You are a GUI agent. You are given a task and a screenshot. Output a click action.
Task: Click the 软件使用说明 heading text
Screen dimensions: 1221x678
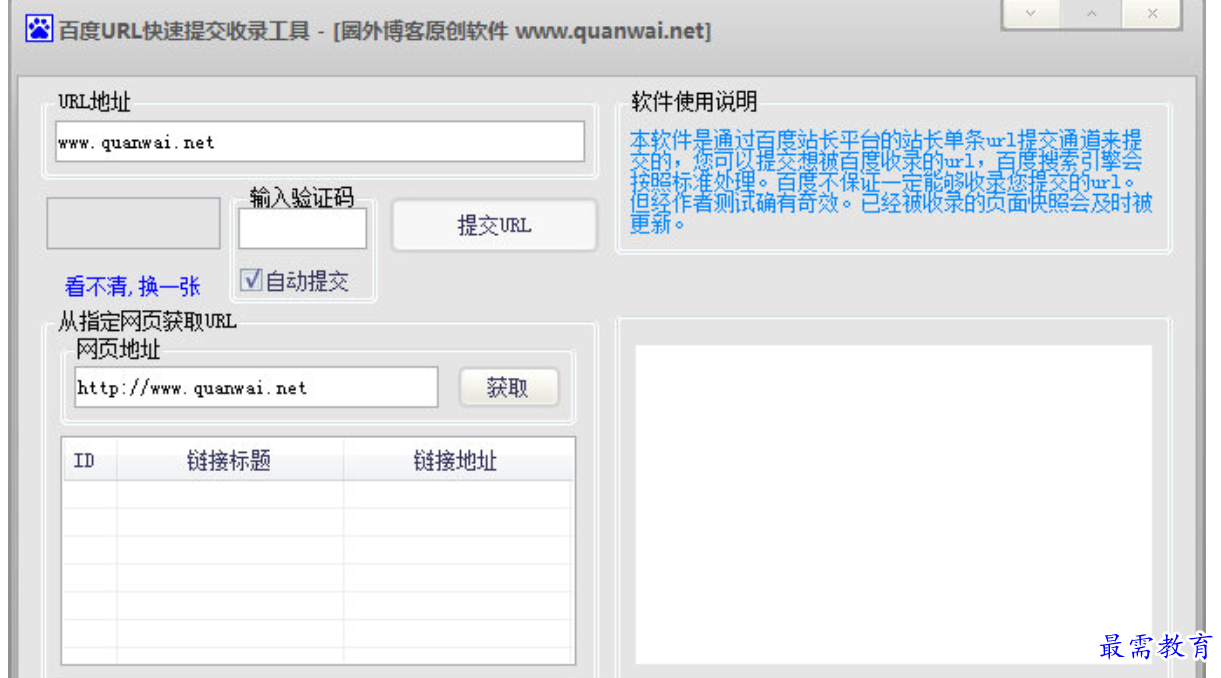click(694, 102)
